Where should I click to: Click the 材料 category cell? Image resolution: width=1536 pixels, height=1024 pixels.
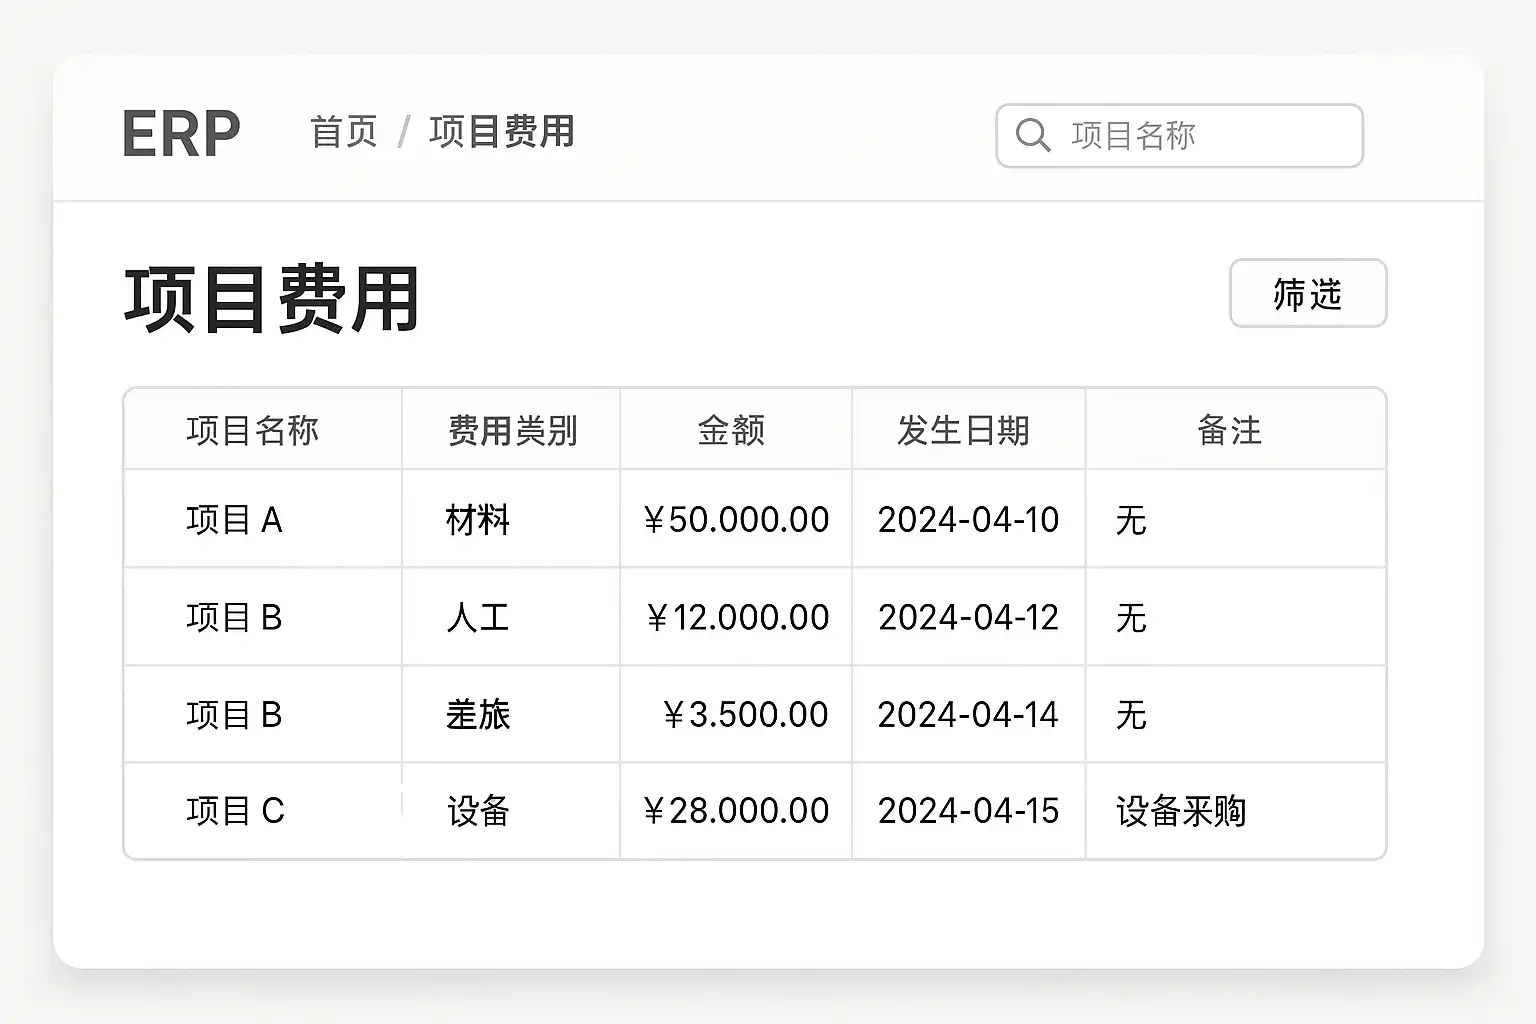[x=478, y=520]
